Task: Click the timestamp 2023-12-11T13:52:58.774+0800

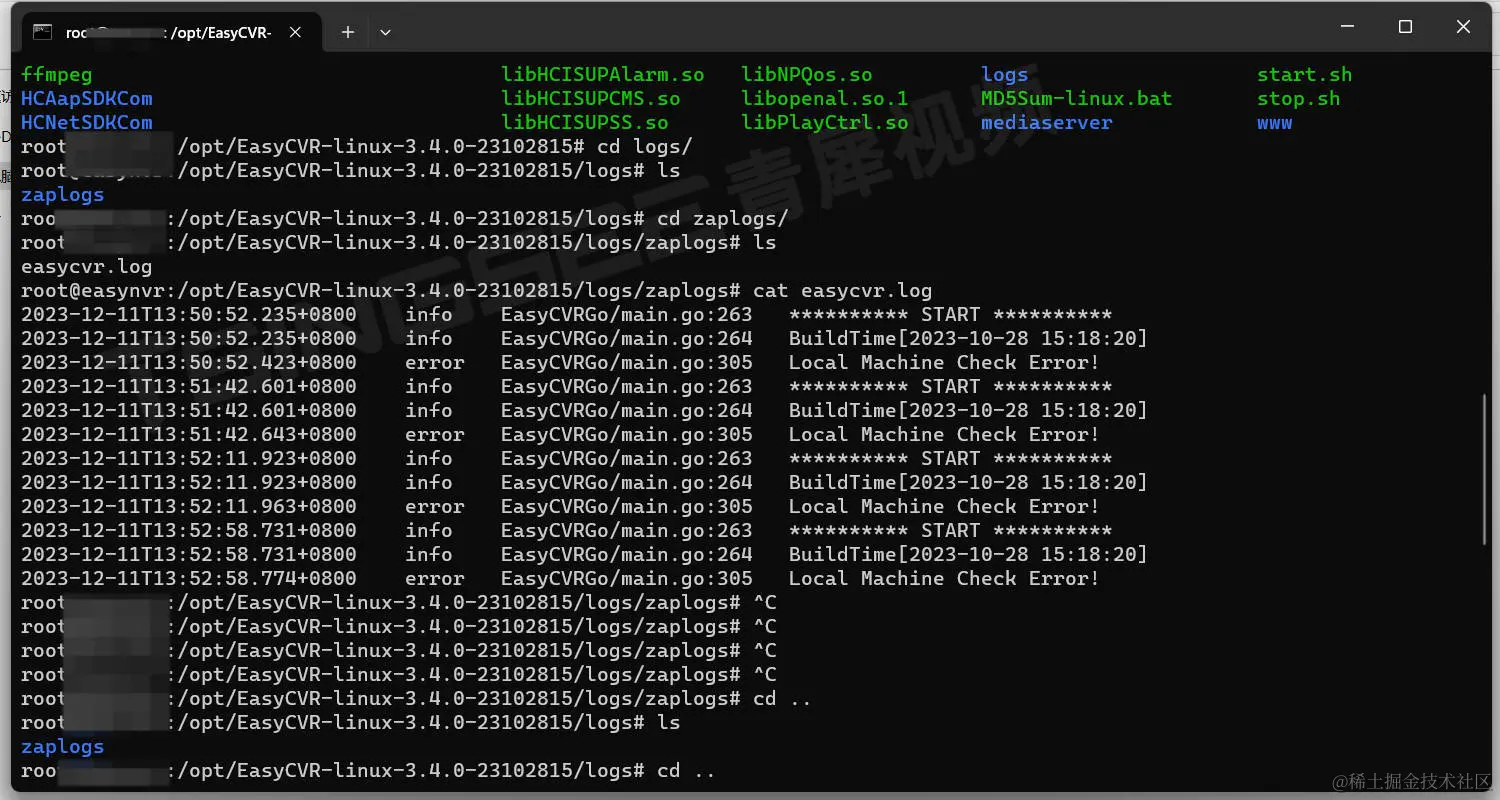Action: [189, 579]
